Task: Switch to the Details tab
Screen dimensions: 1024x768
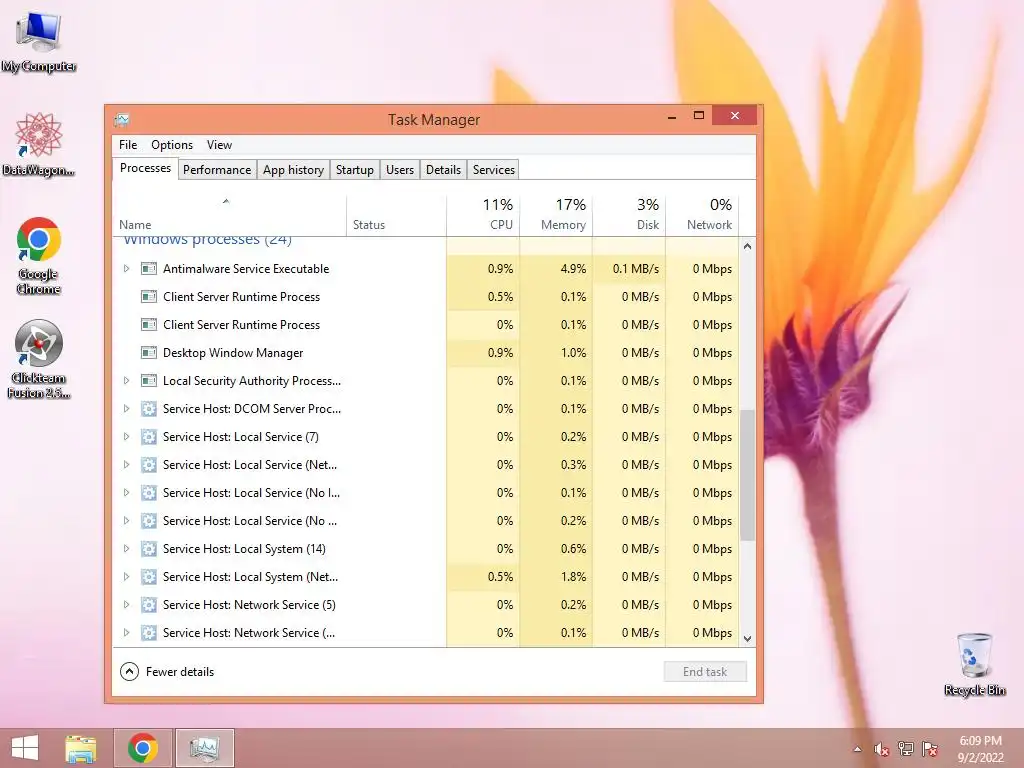Action: (x=443, y=170)
